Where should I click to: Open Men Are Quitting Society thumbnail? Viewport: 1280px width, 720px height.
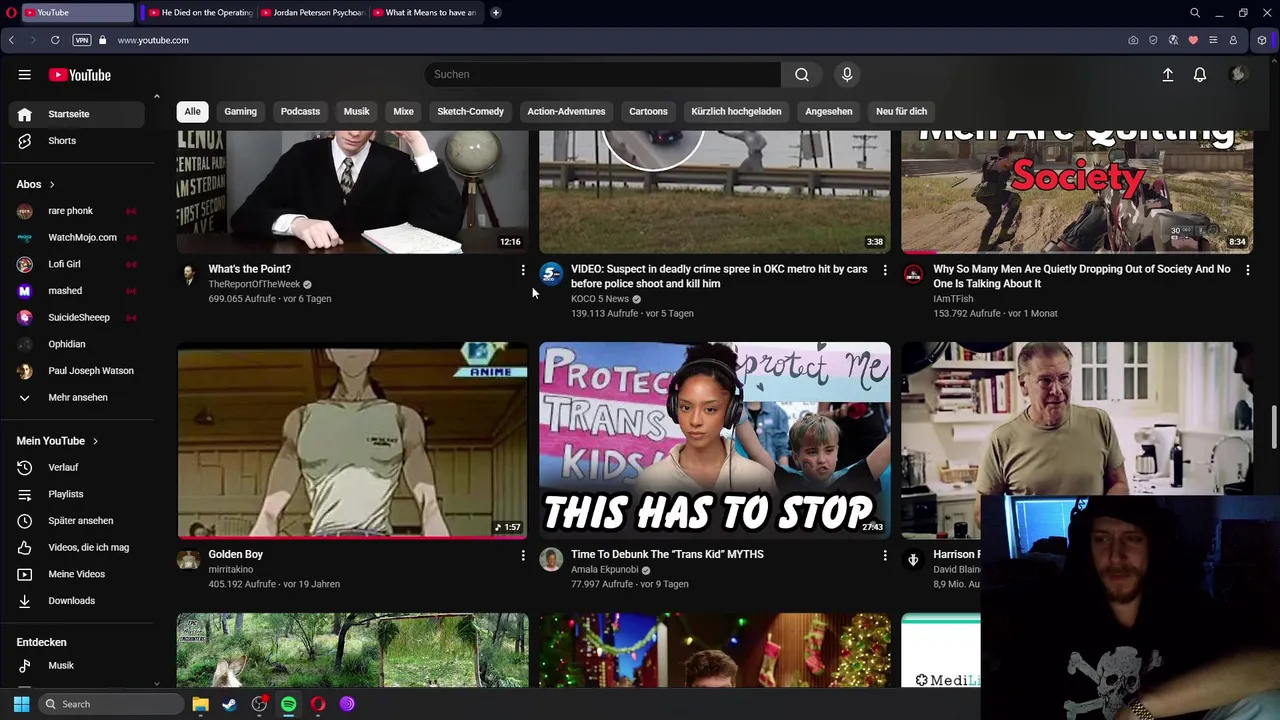[x=1077, y=192]
